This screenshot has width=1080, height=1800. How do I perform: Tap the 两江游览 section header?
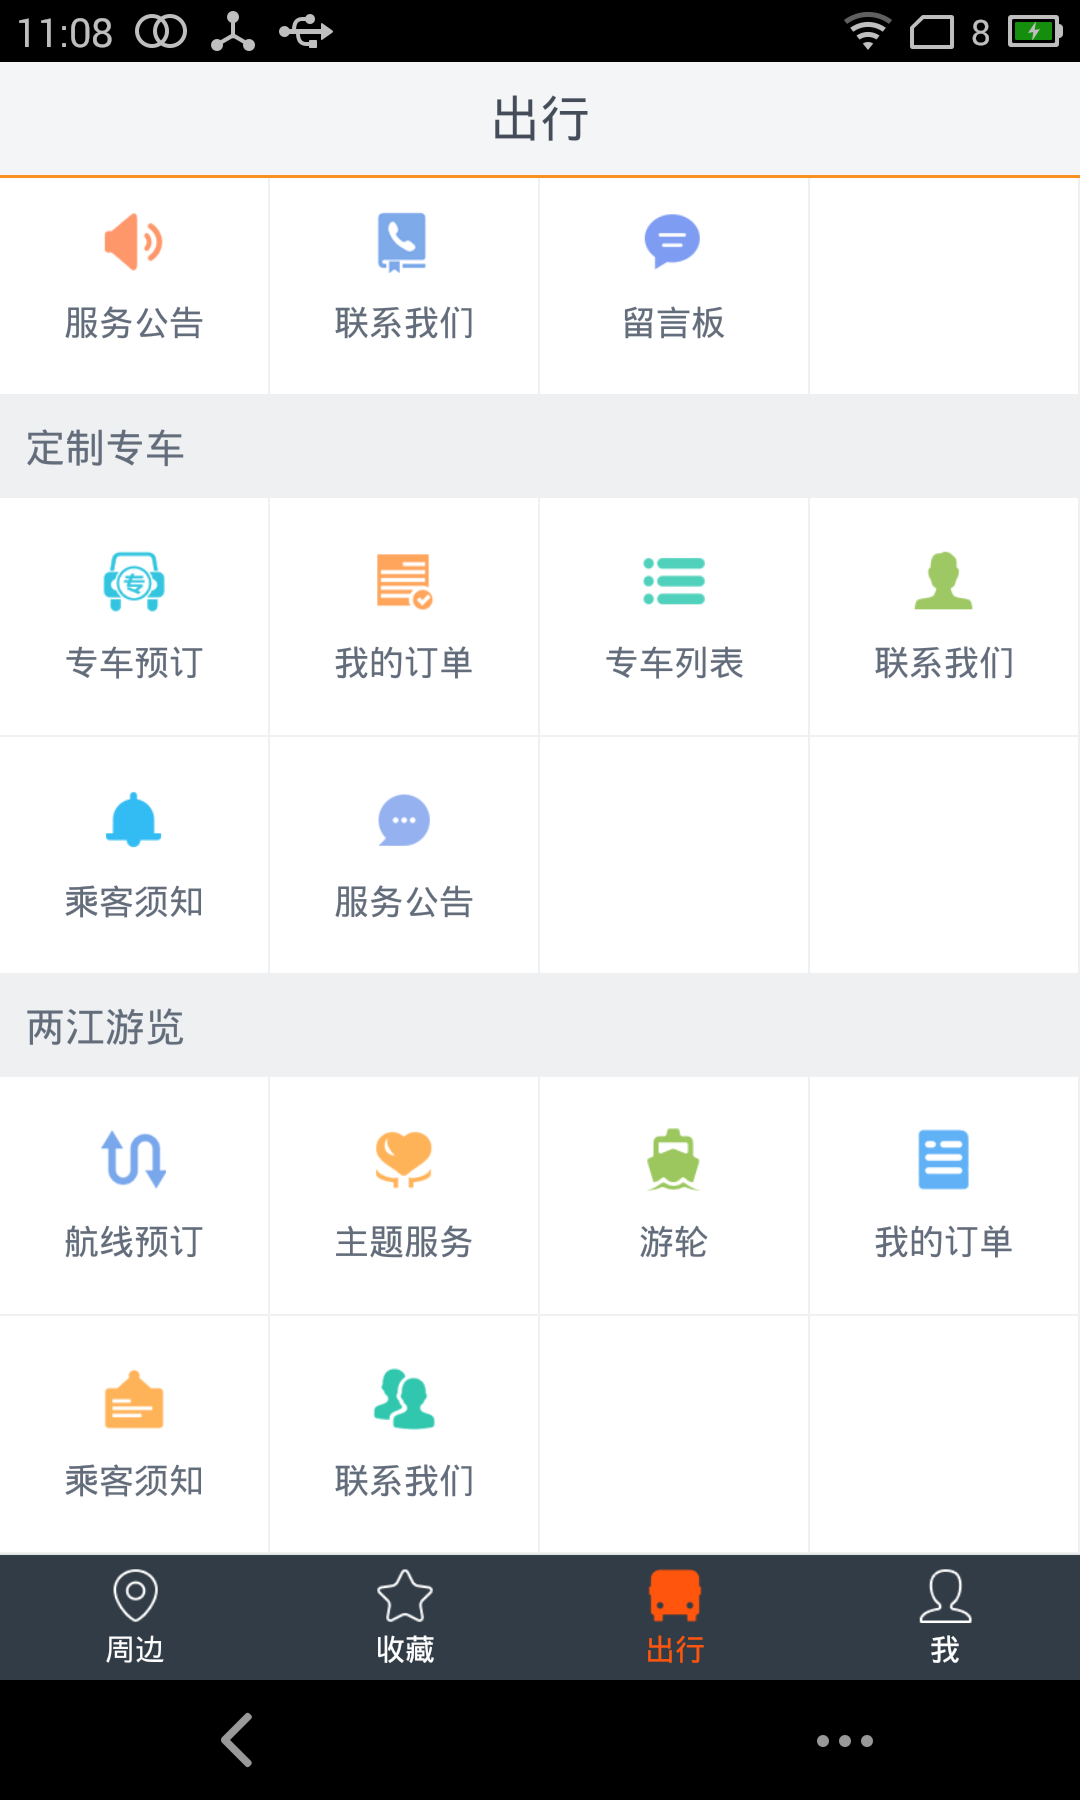tap(105, 1027)
